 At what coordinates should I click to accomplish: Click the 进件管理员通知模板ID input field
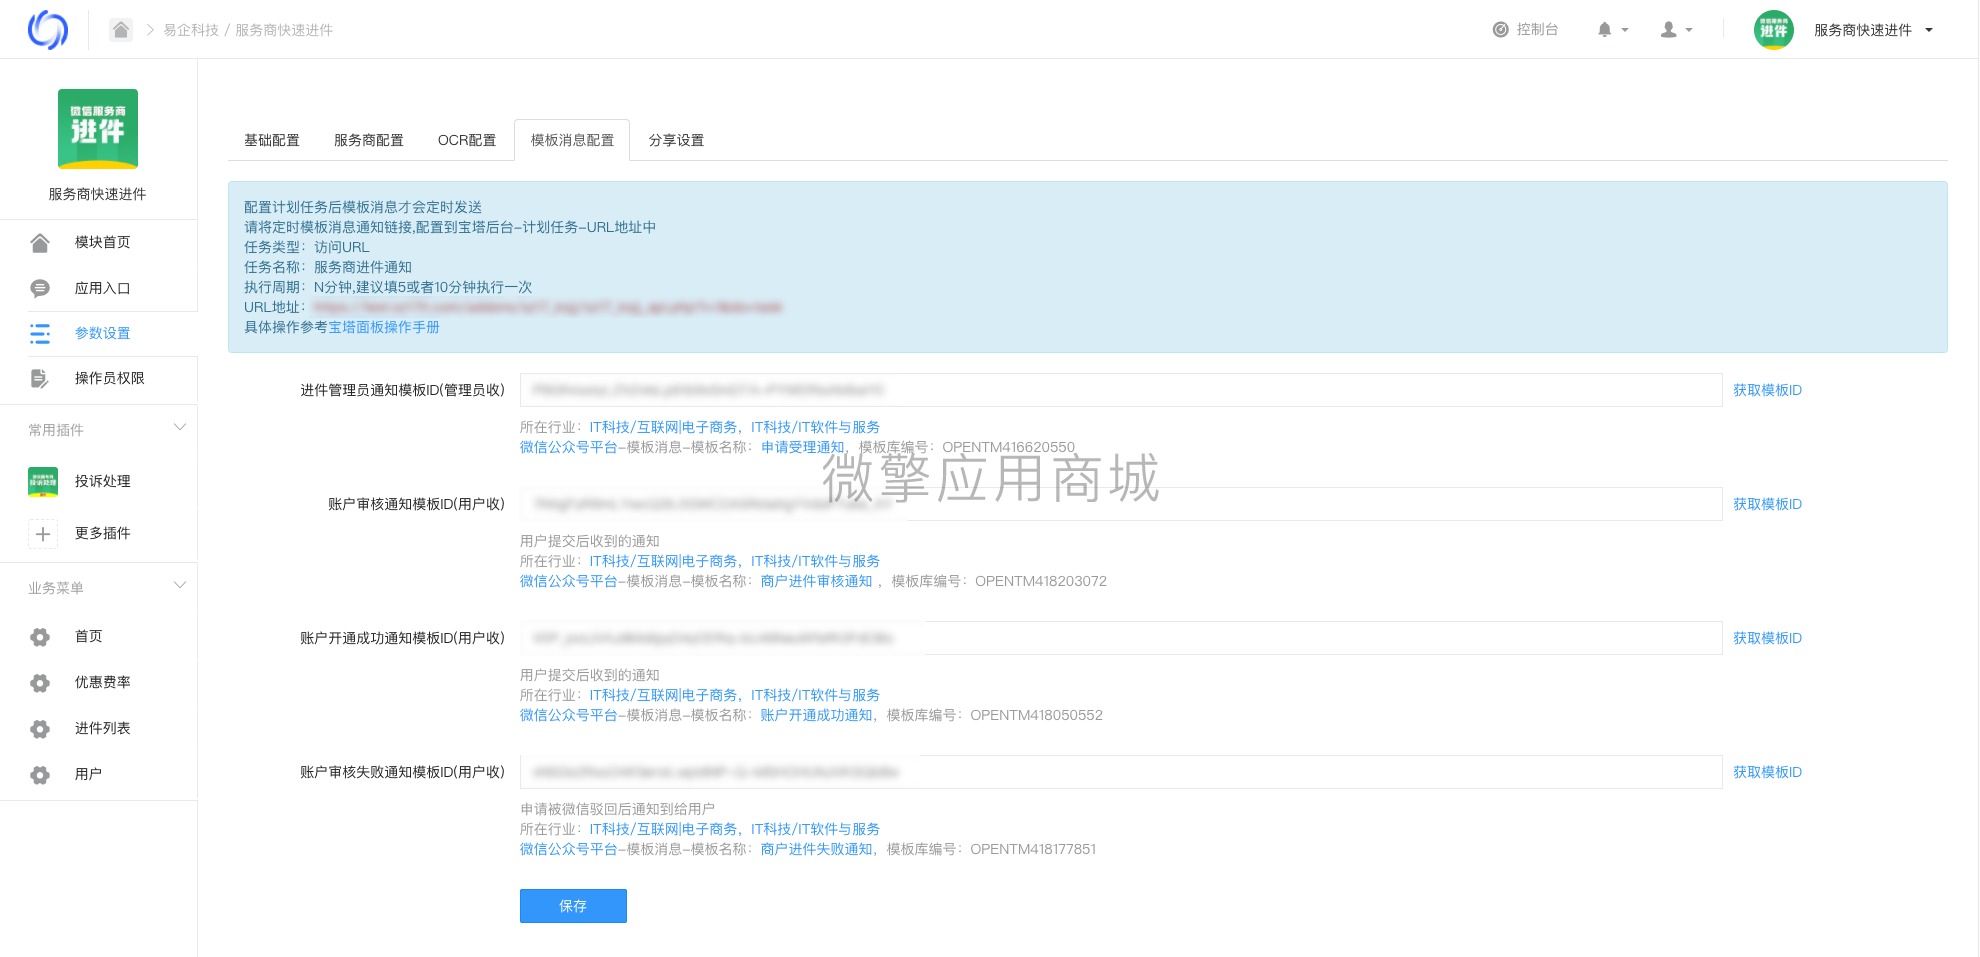[x=1120, y=390]
